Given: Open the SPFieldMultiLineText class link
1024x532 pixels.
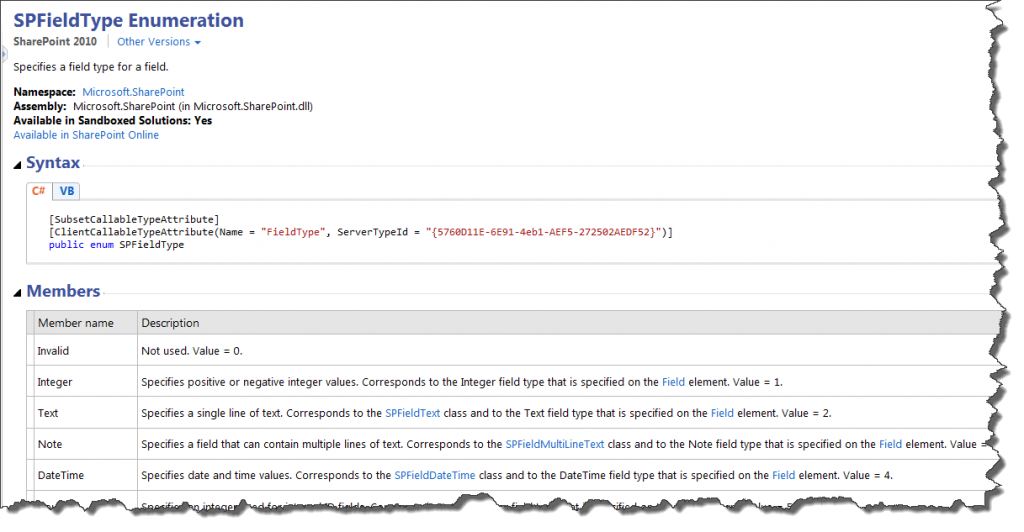Looking at the screenshot, I should pyautogui.click(x=555, y=445).
